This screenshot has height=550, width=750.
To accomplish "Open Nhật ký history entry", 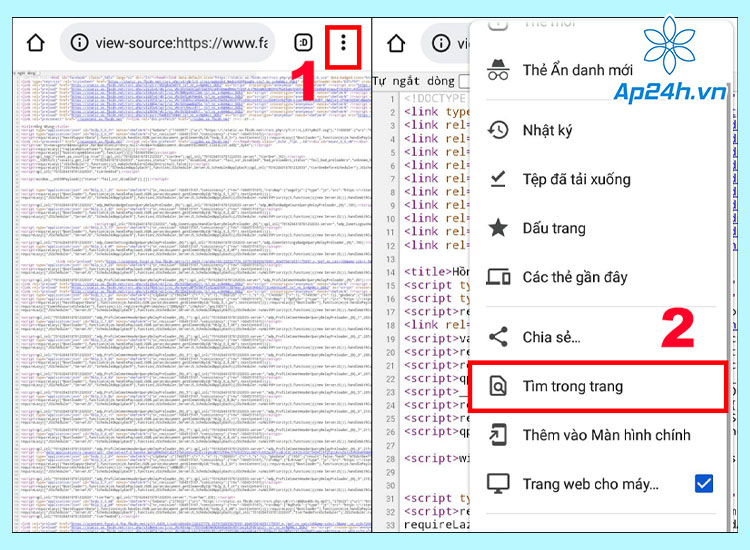I will click(x=547, y=131).
